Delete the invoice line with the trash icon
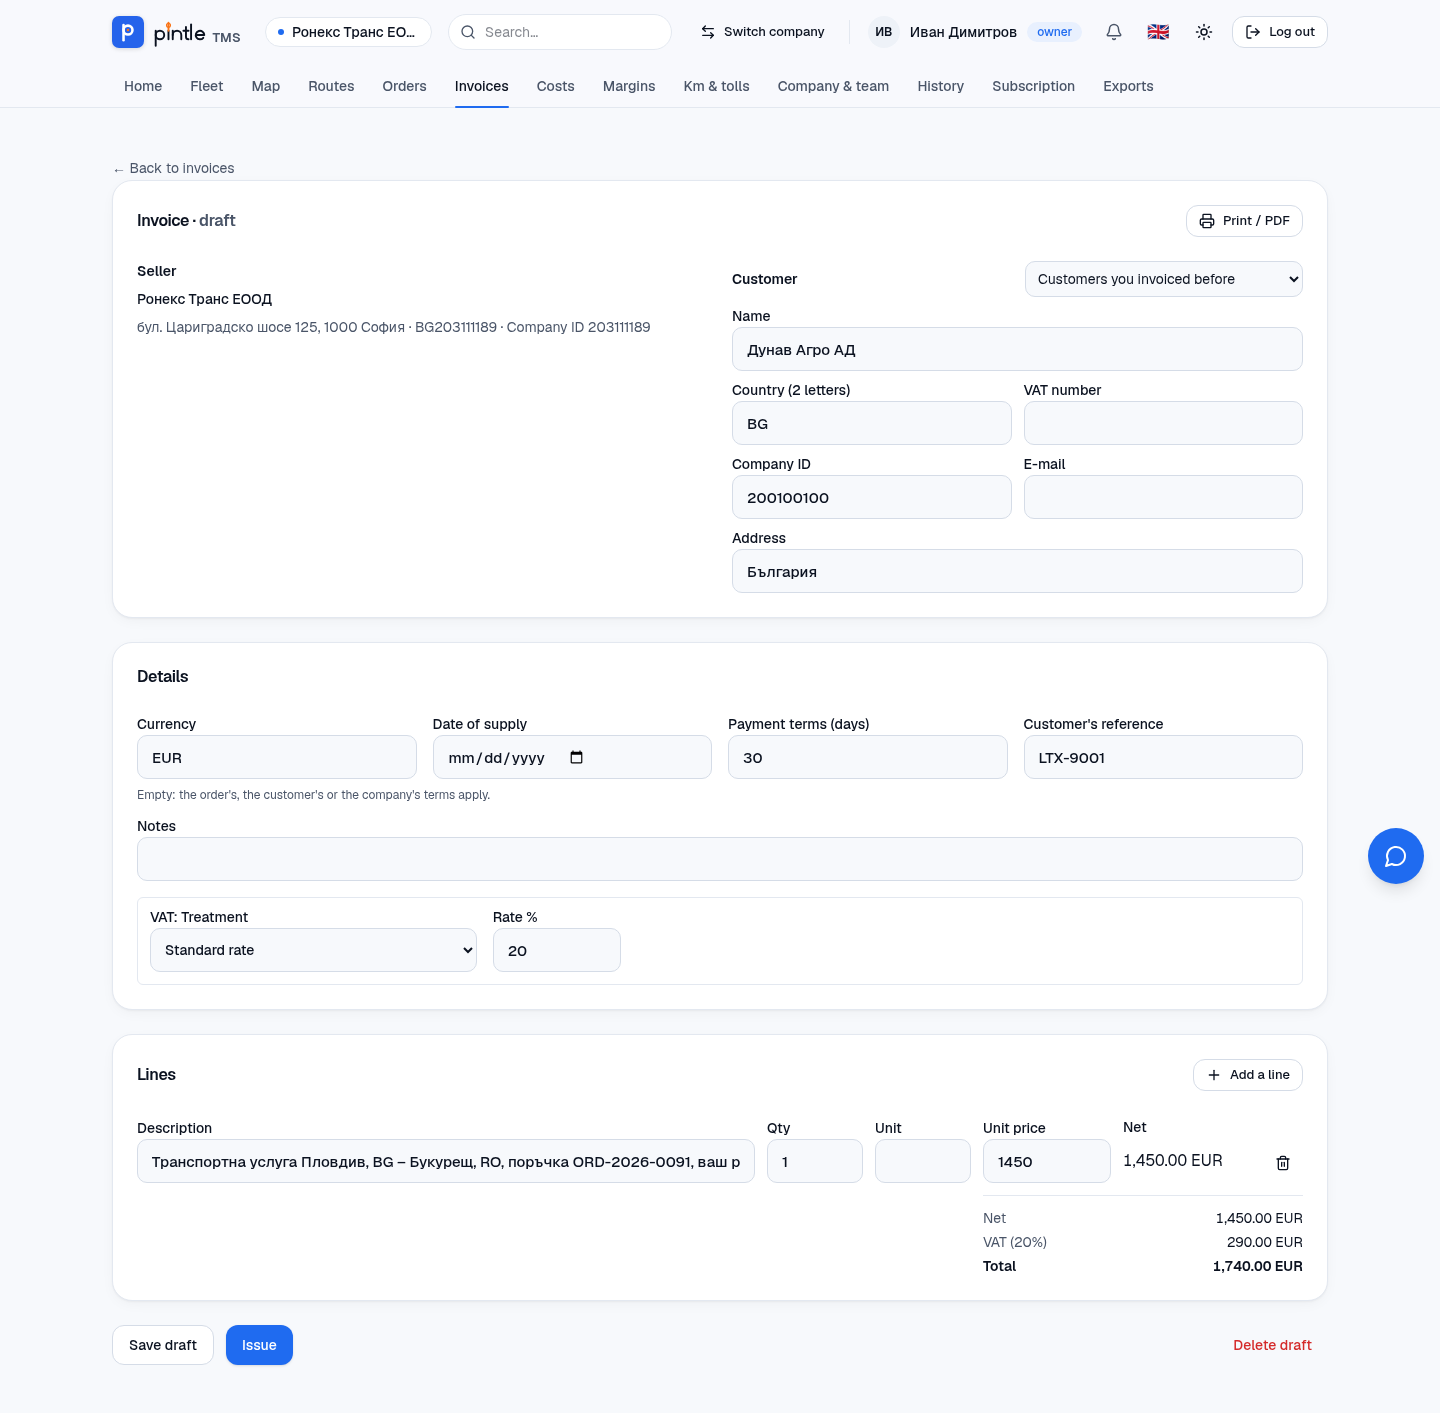Image resolution: width=1440 pixels, height=1413 pixels. pyautogui.click(x=1283, y=1162)
